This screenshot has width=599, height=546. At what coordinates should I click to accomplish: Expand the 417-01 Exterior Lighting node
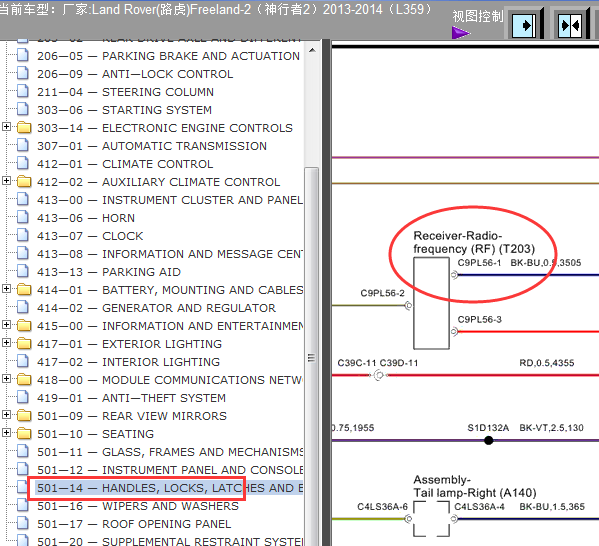[6, 342]
